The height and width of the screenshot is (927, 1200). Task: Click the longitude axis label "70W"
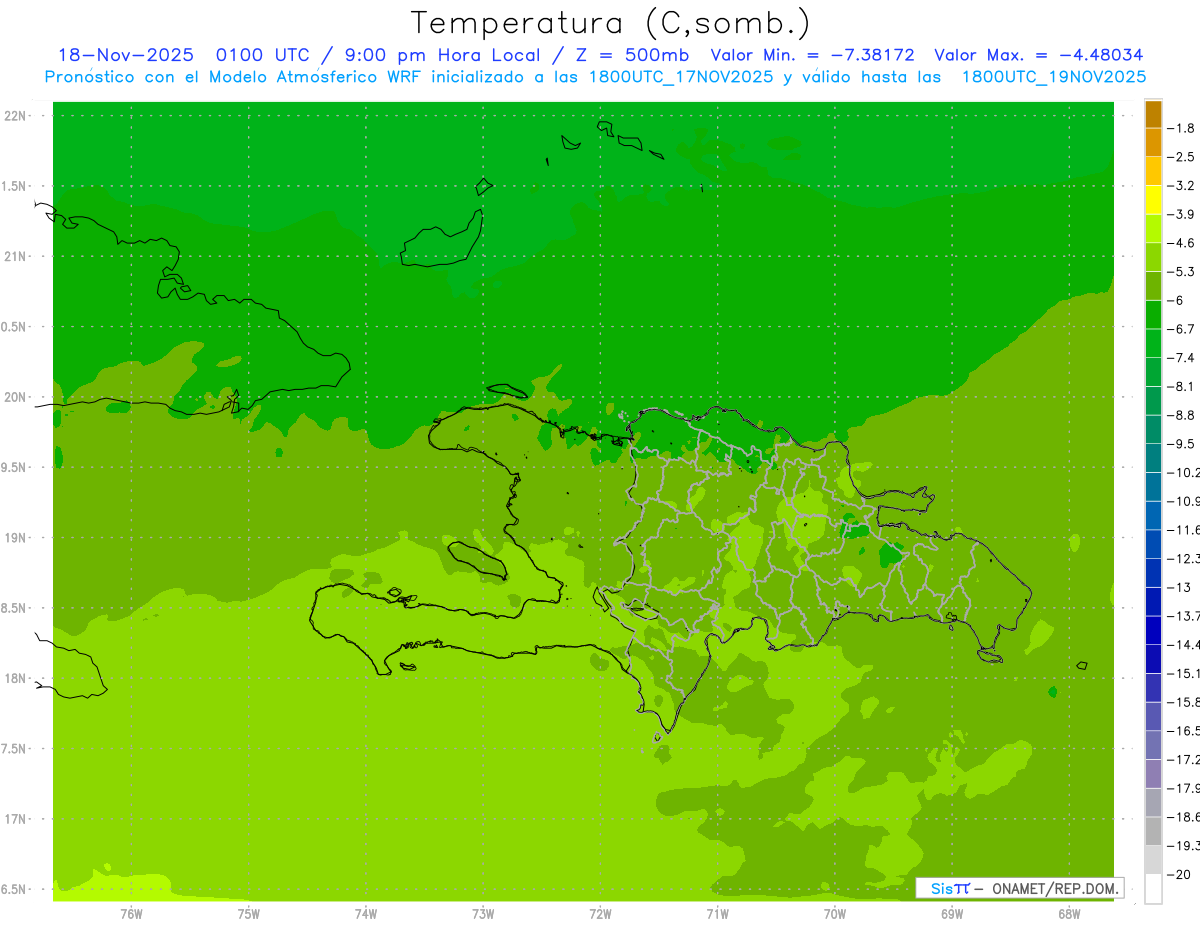(x=835, y=913)
